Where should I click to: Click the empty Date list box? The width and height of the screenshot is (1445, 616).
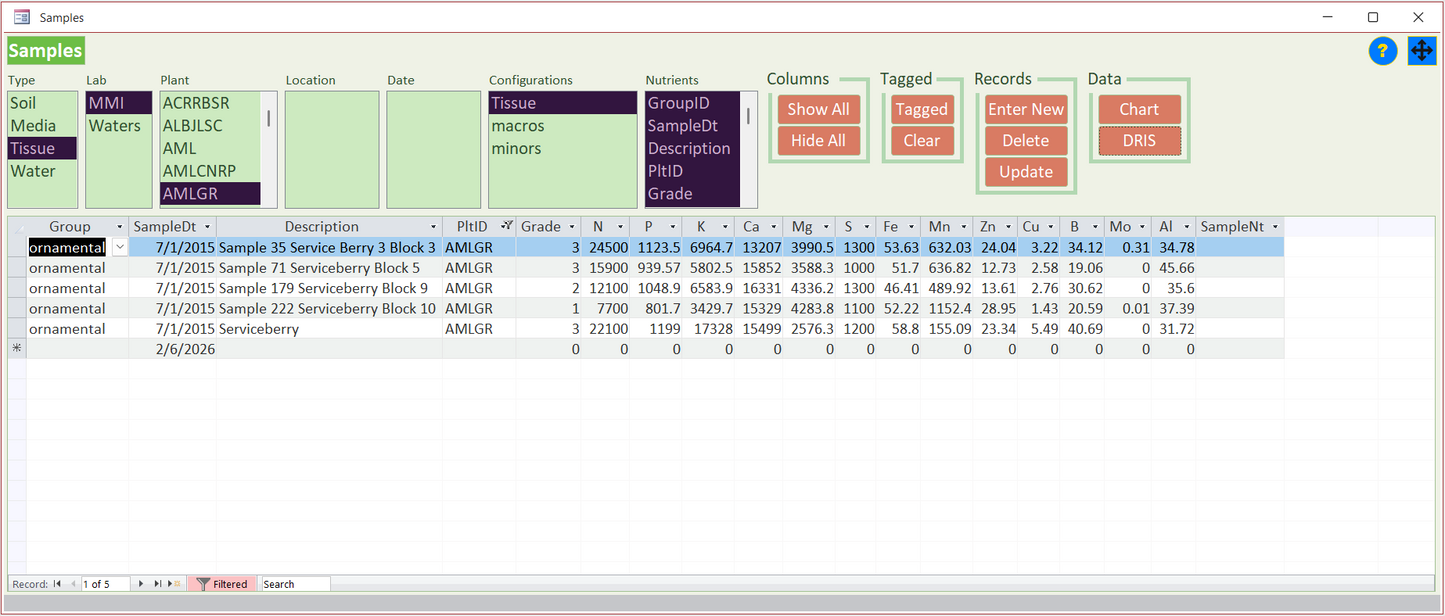pyautogui.click(x=433, y=149)
